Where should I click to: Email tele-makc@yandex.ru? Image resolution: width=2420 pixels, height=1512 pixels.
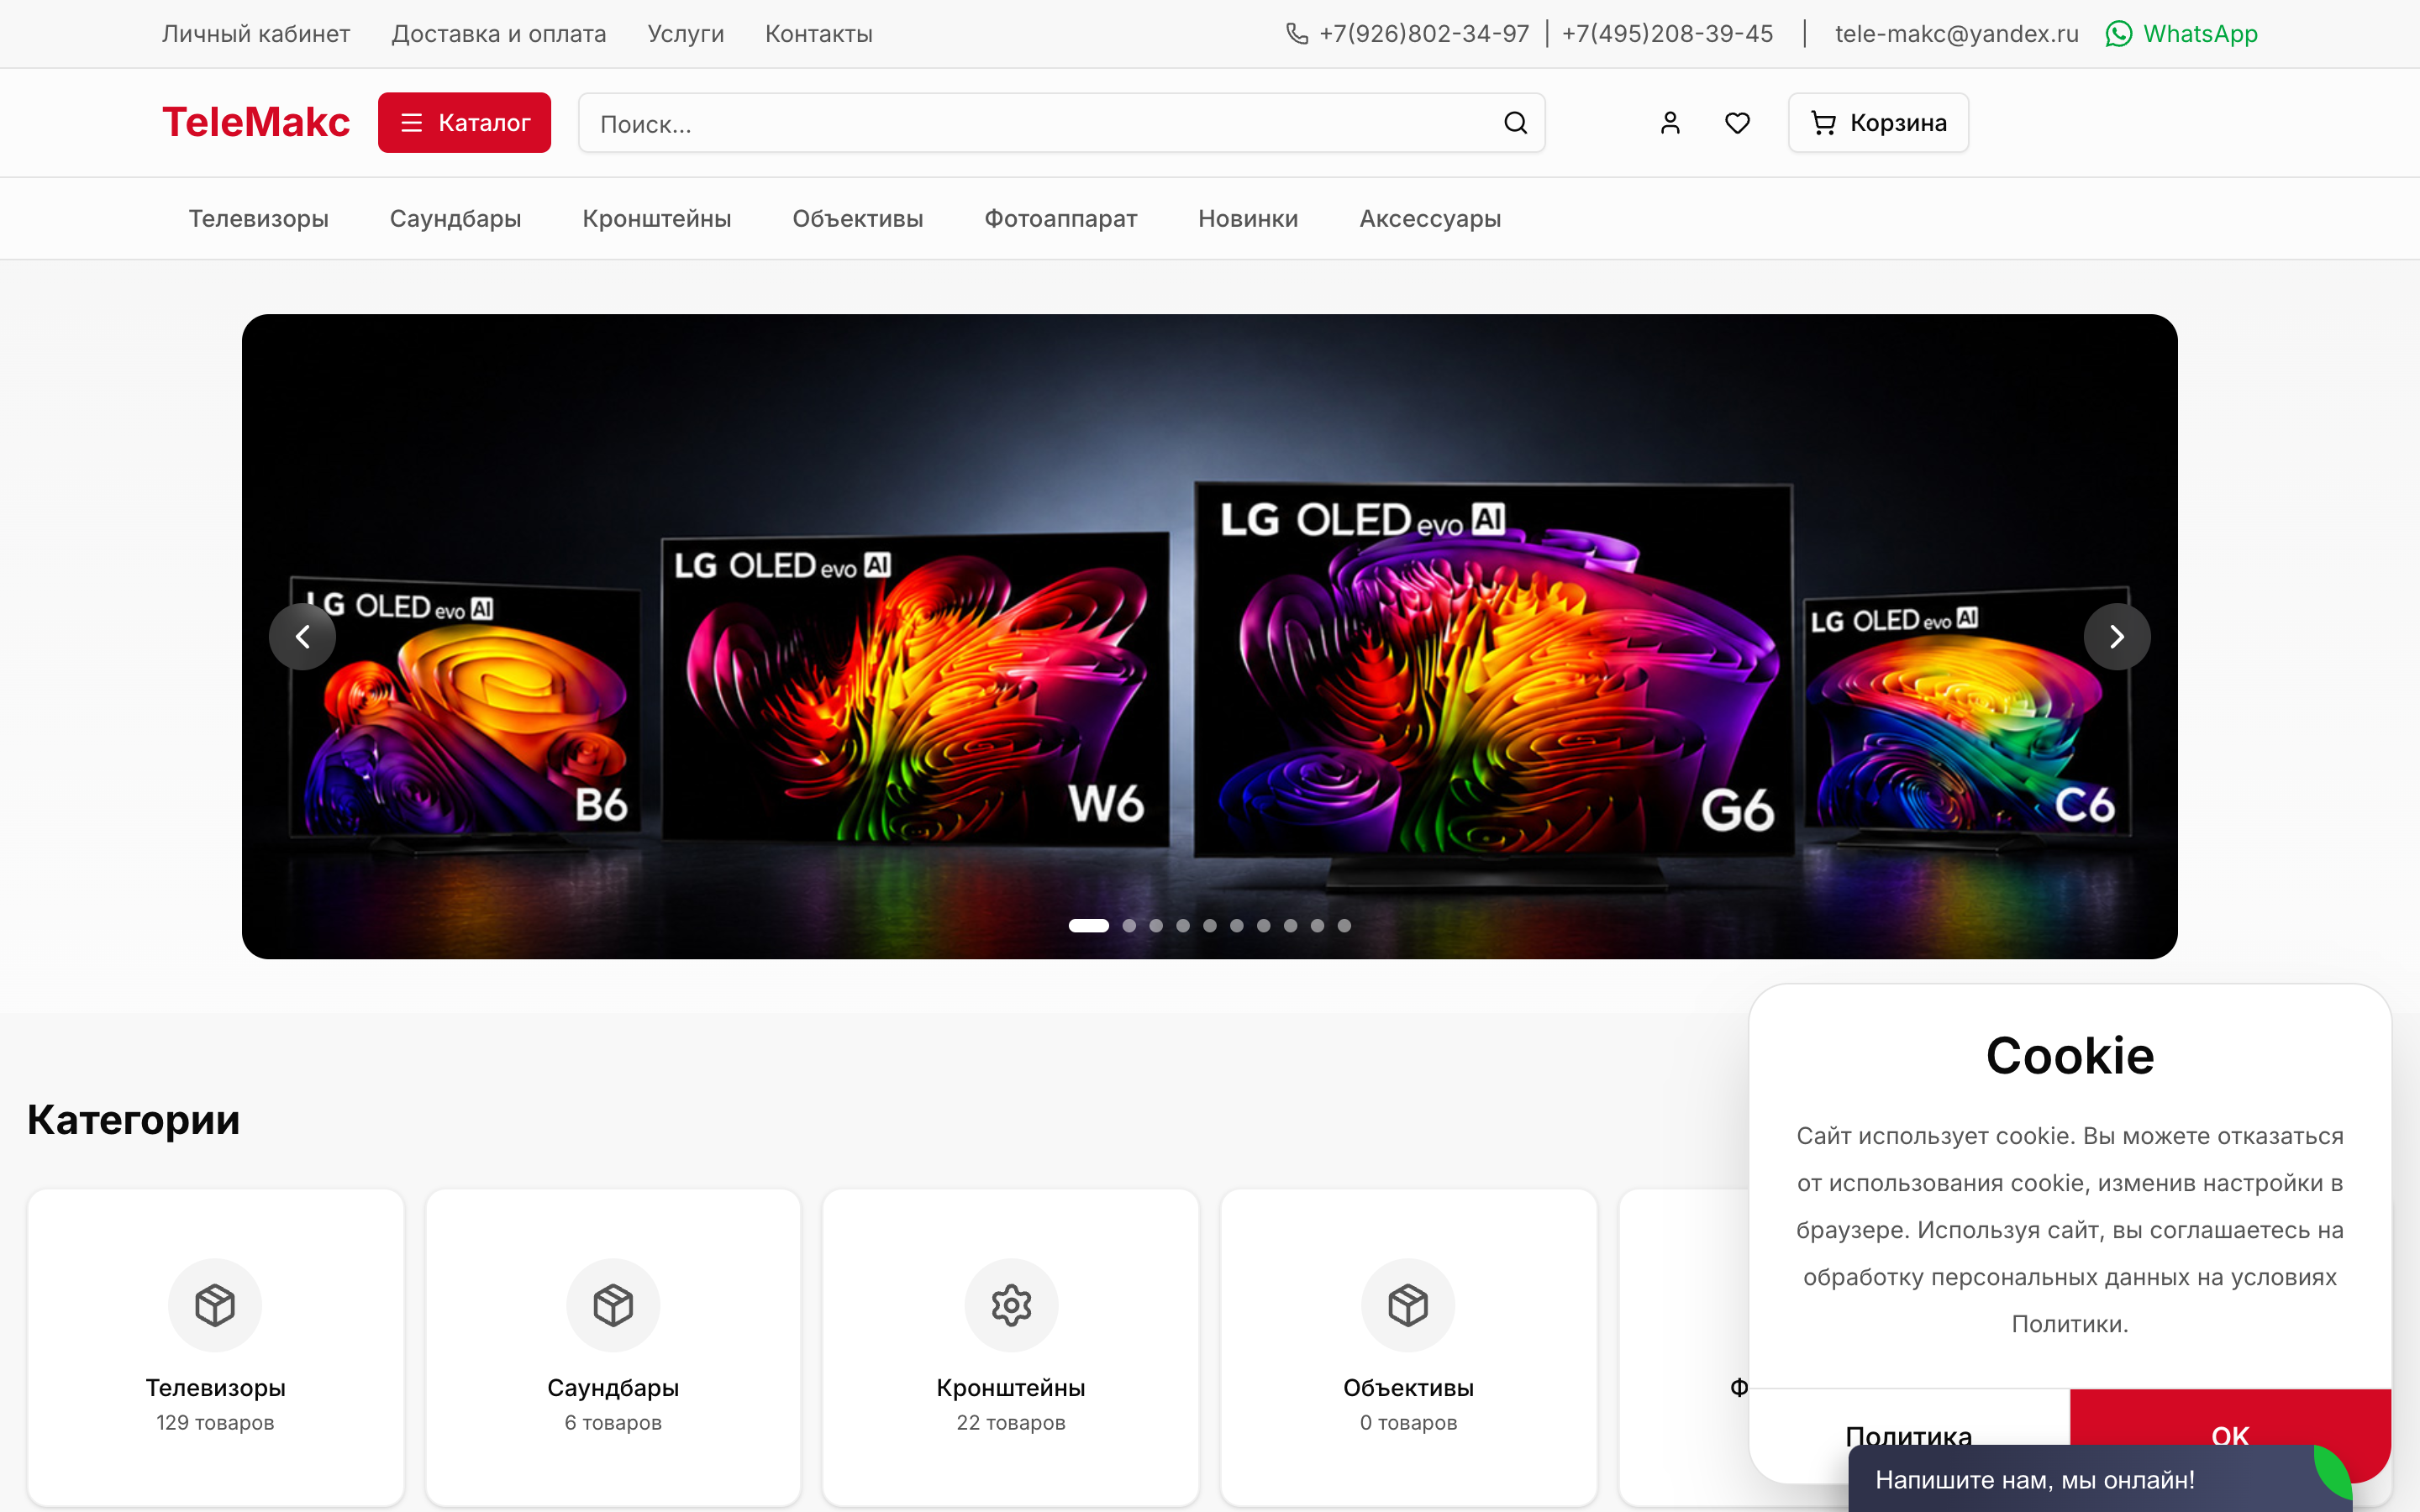1957,34
